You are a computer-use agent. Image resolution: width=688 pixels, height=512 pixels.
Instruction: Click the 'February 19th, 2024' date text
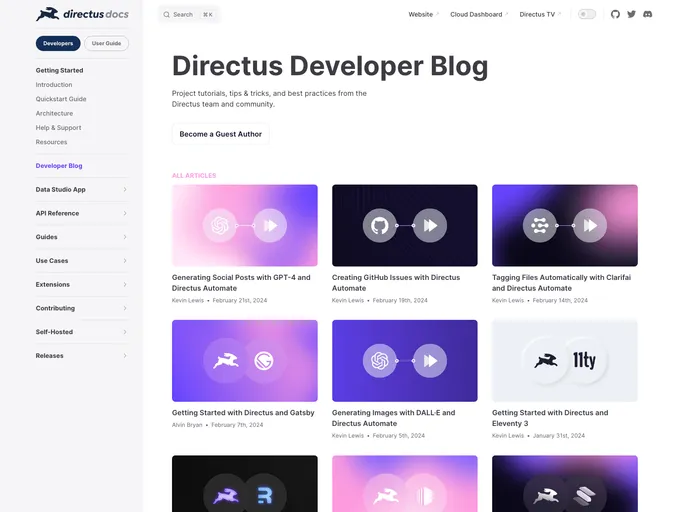[x=400, y=301]
